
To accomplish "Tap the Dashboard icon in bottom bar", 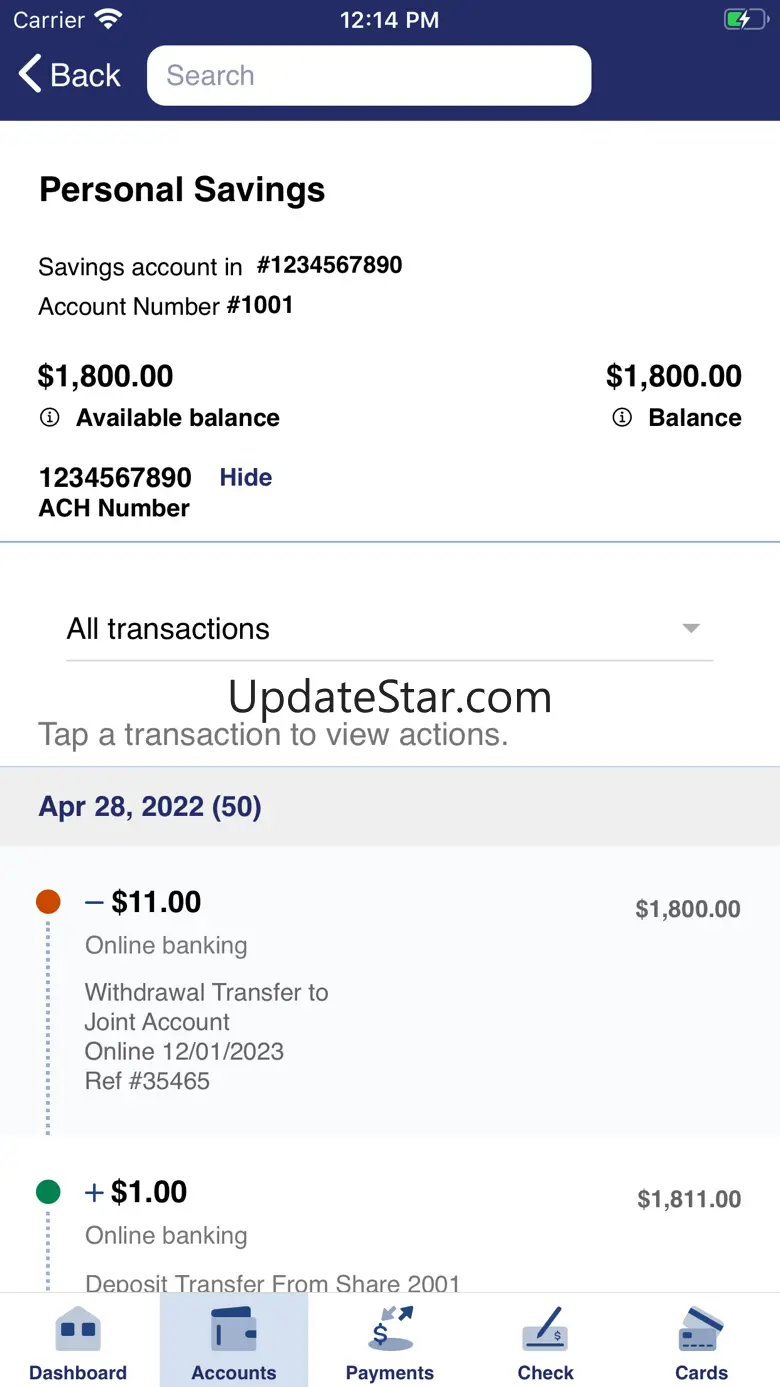I will [78, 1330].
